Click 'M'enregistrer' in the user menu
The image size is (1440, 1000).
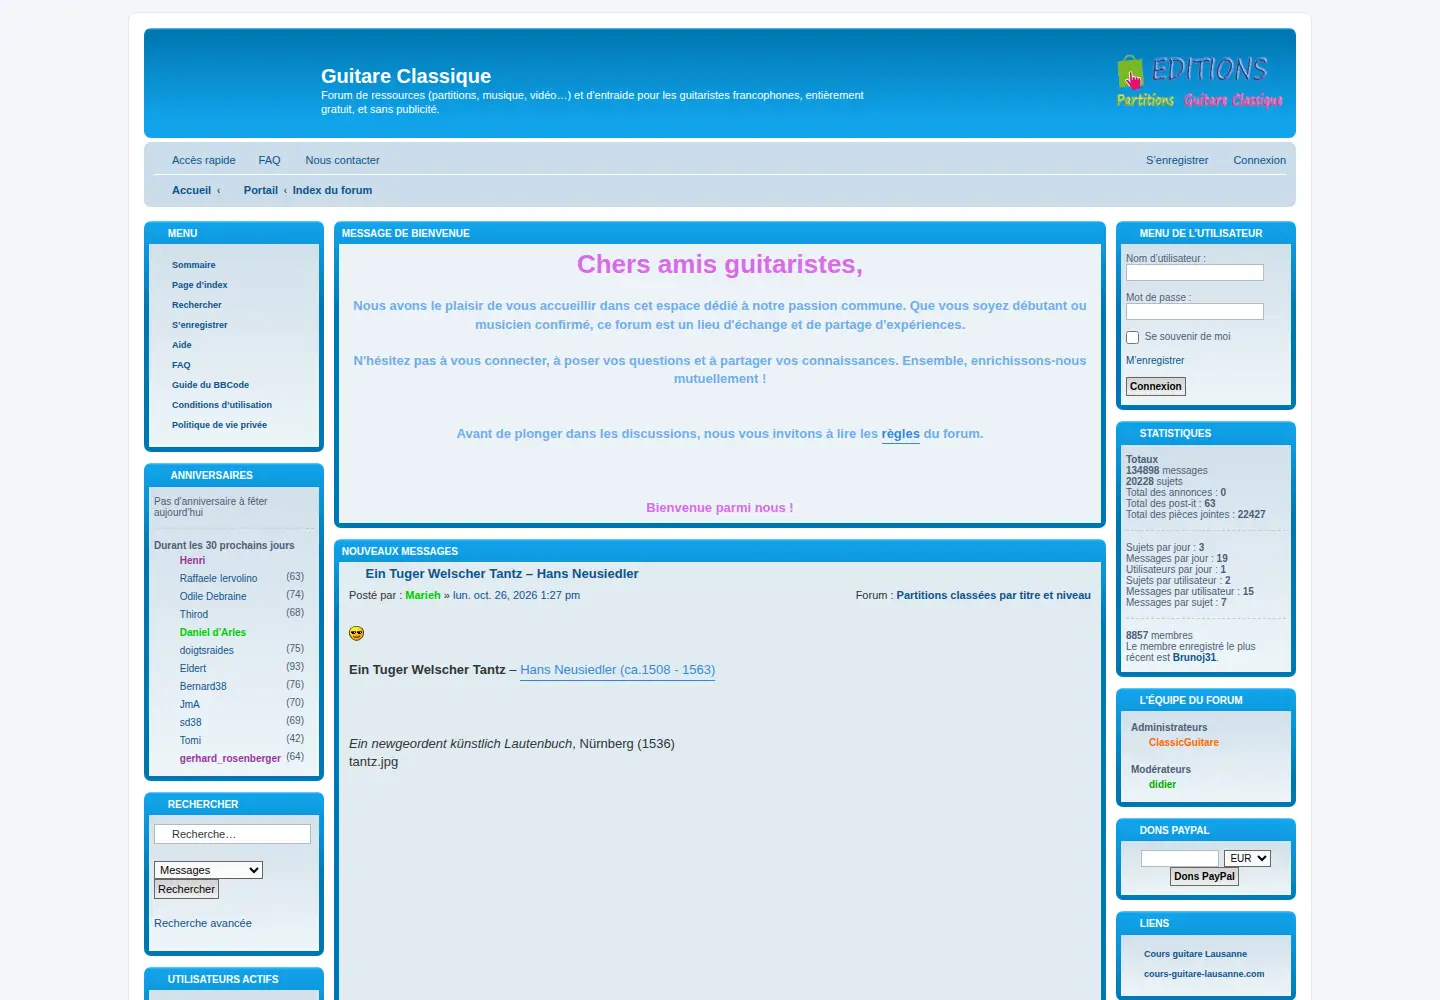(x=1155, y=360)
